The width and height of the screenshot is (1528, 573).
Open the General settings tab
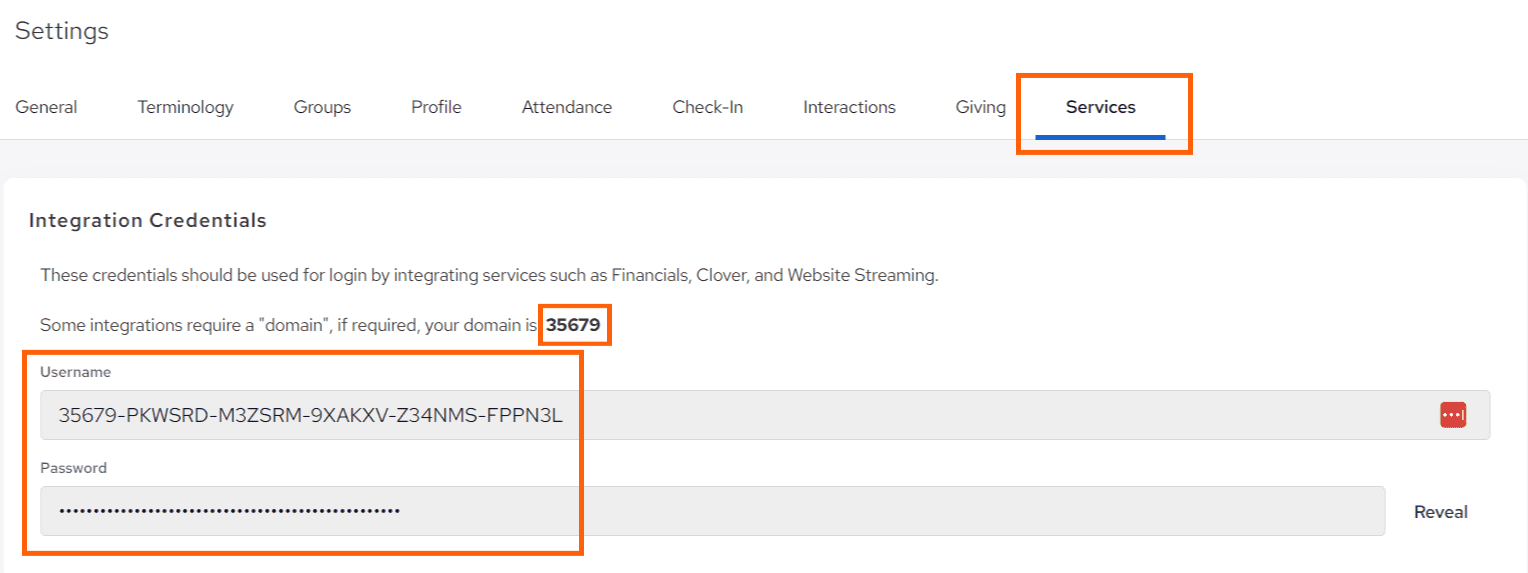(x=46, y=107)
